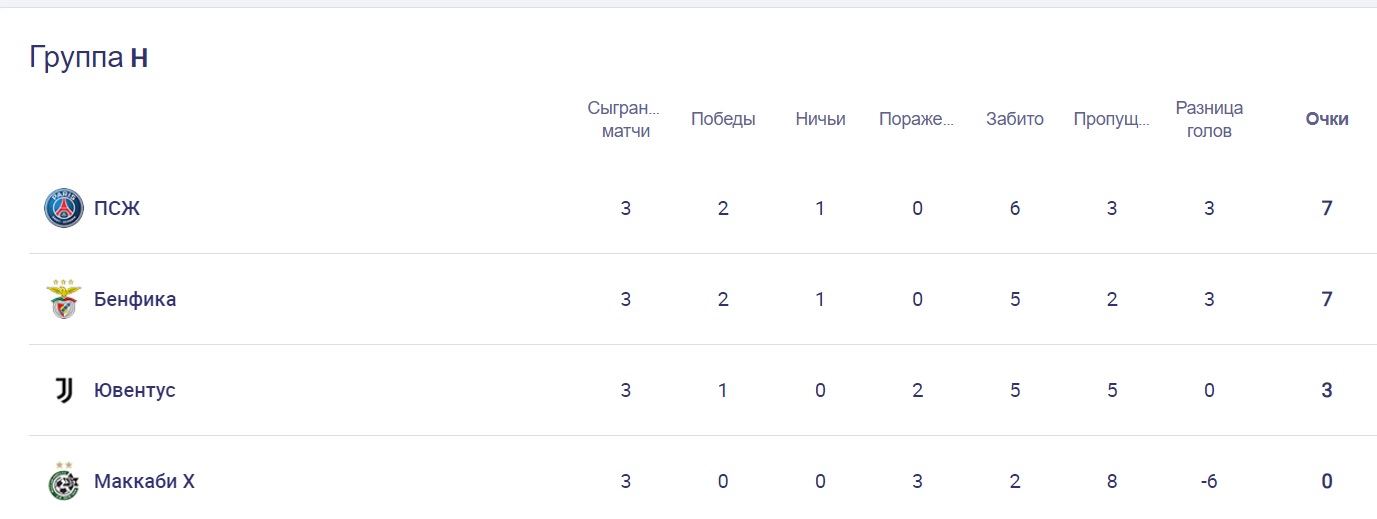Open the ПСЖ team link
The height and width of the screenshot is (519, 1377).
point(117,209)
